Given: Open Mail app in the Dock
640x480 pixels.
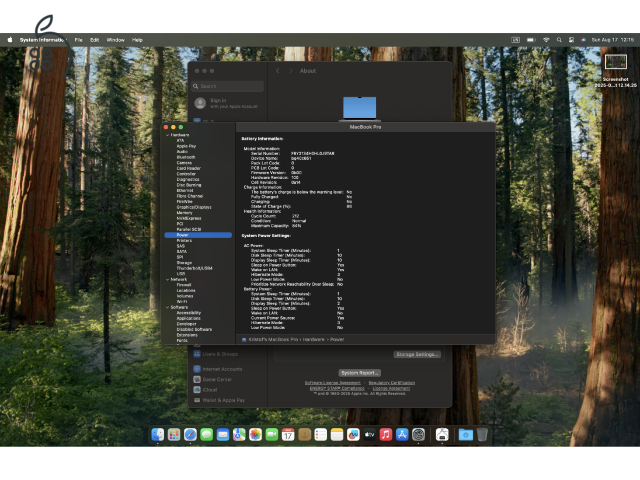Looking at the screenshot, I should tap(223, 435).
